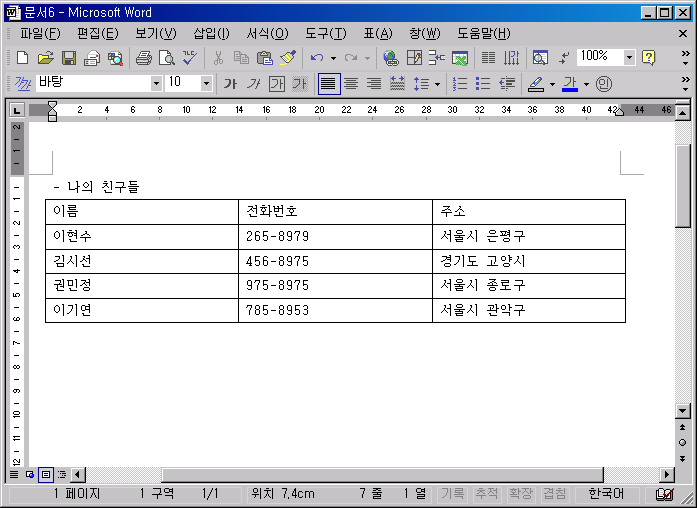Open line spacing dropdown arrow
This screenshot has height=508, width=697.
[437, 84]
